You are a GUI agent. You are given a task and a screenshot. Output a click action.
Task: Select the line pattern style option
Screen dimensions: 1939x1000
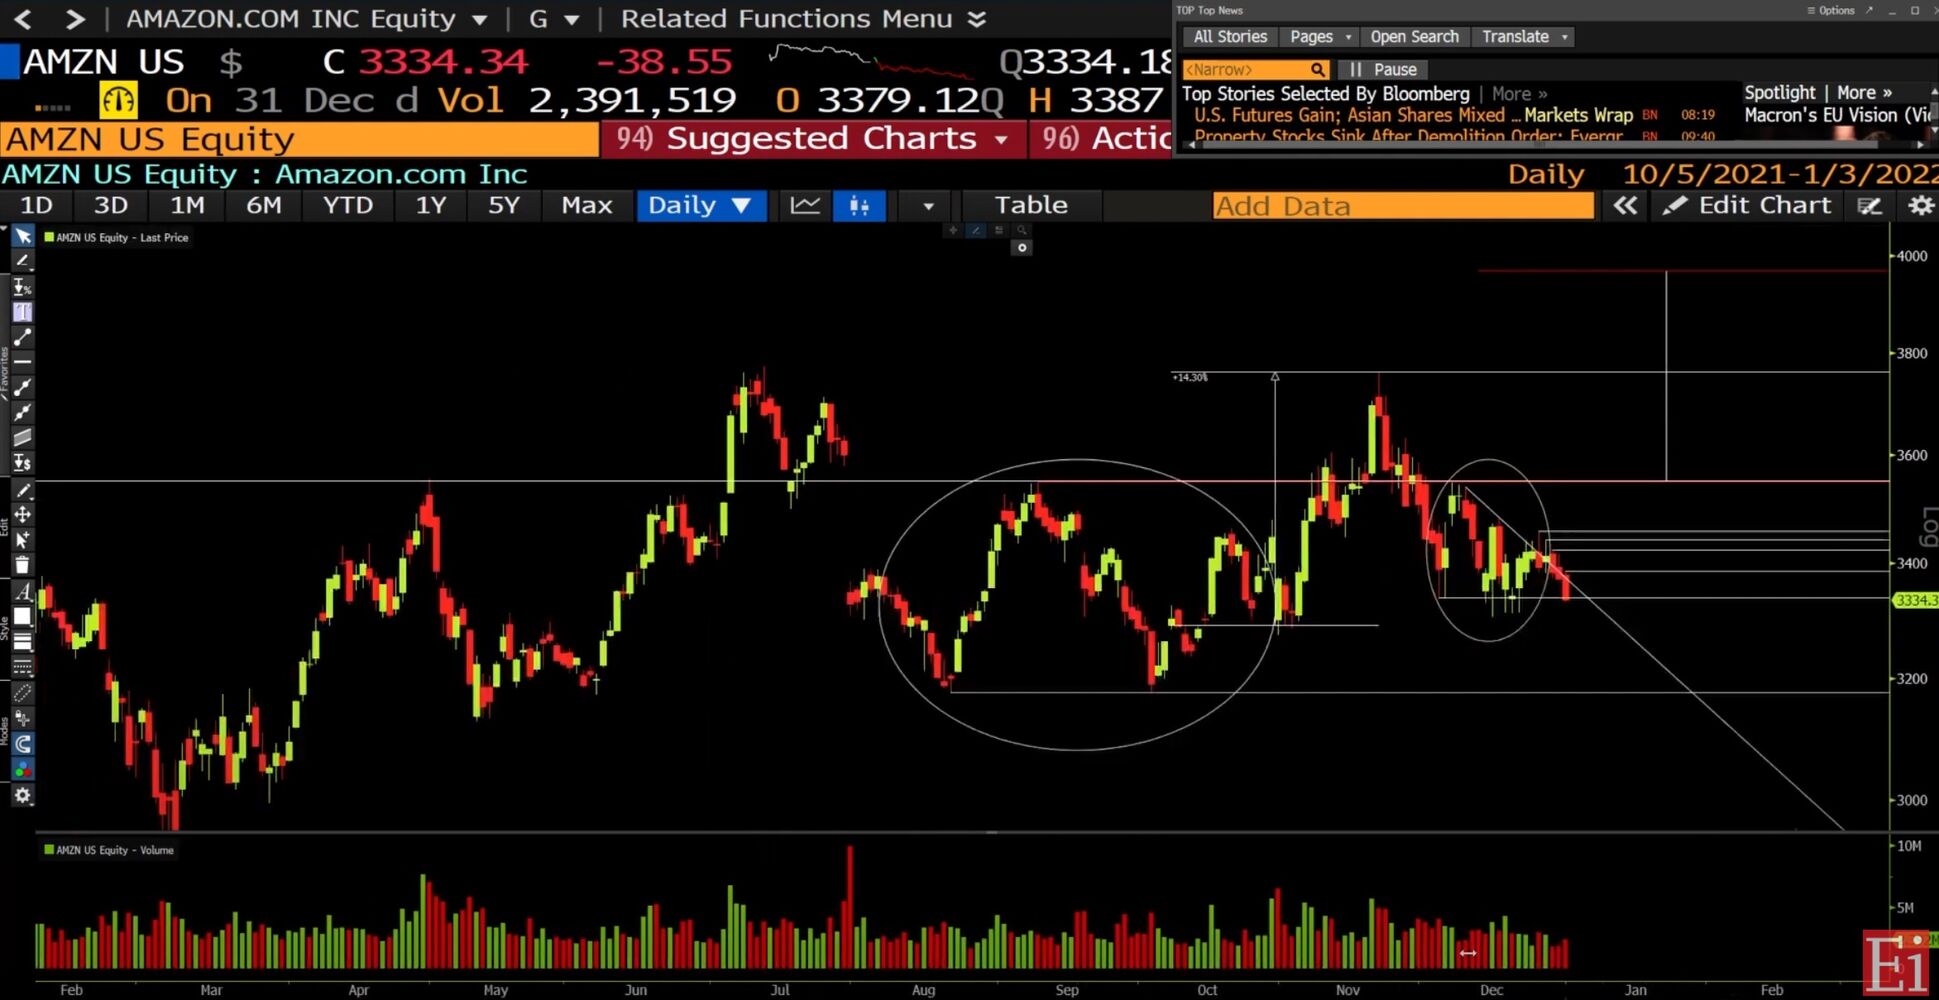tap(22, 667)
